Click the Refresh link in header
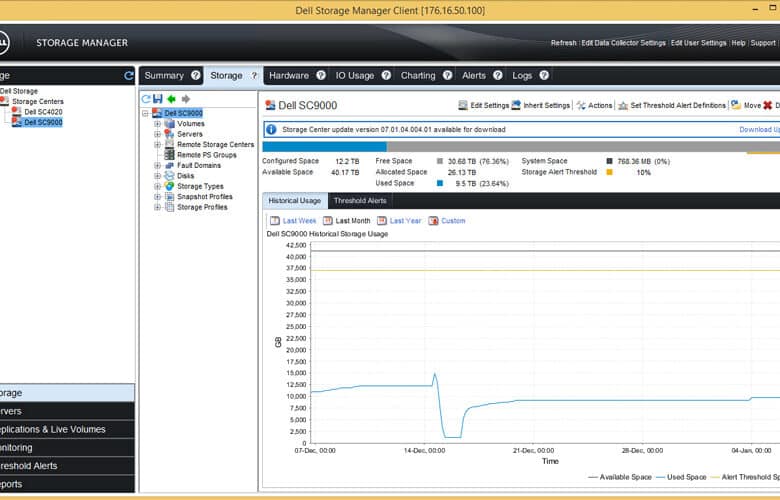The width and height of the screenshot is (780, 500). click(564, 43)
